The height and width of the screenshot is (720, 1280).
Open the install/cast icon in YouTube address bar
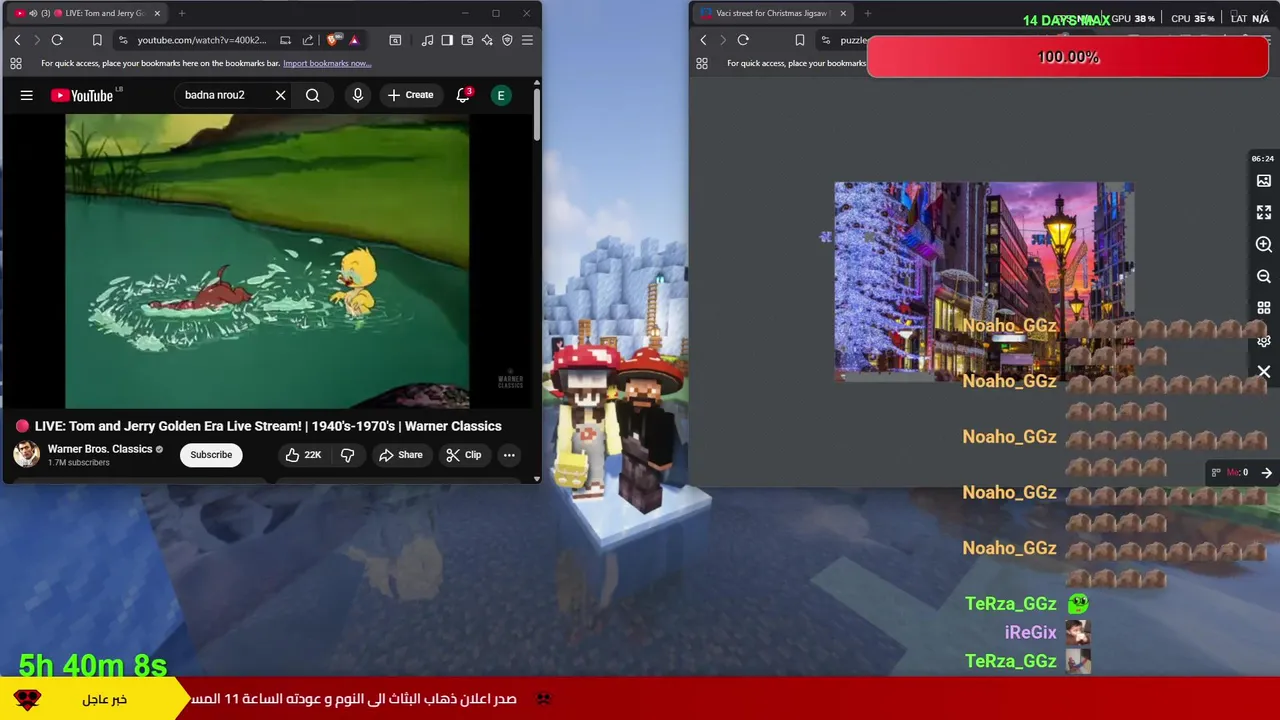click(286, 40)
